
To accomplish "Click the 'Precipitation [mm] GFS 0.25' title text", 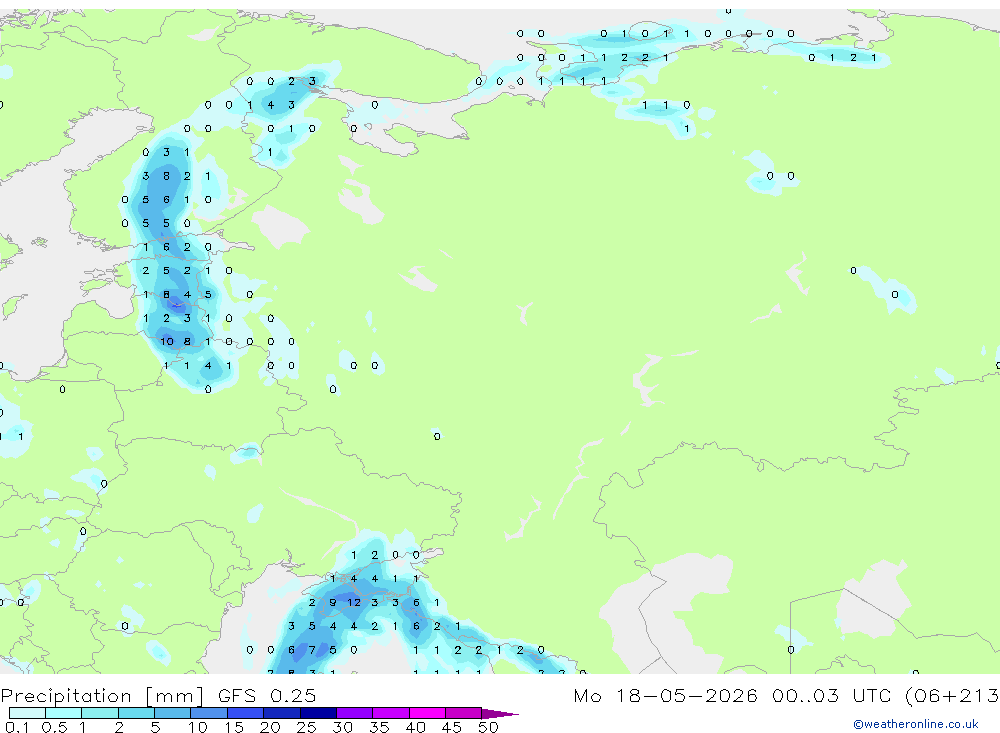I will tap(158, 695).
